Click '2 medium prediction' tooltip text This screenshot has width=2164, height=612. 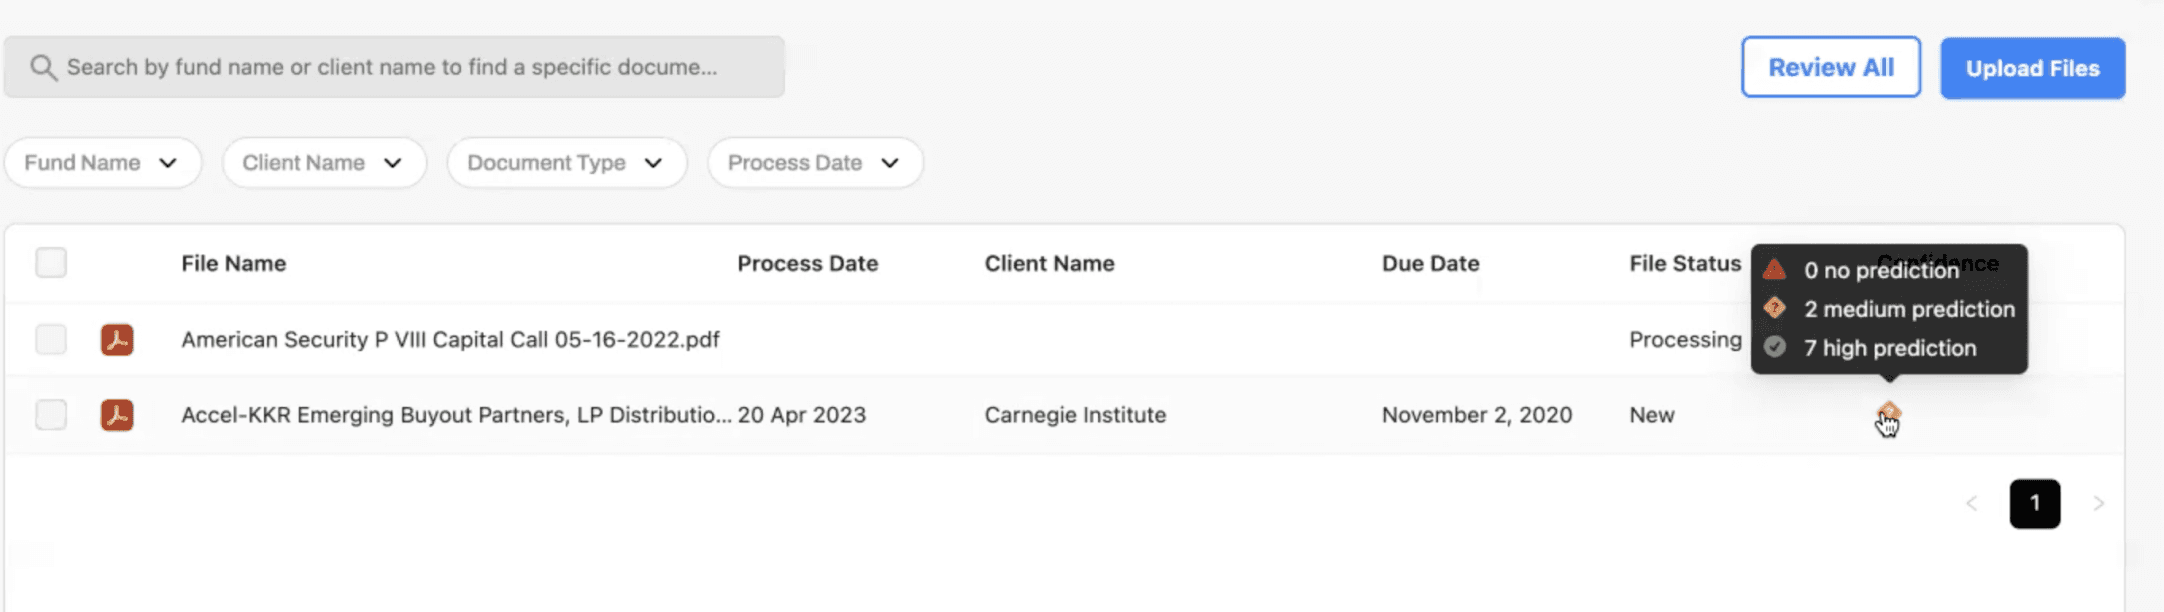pyautogui.click(x=1909, y=309)
